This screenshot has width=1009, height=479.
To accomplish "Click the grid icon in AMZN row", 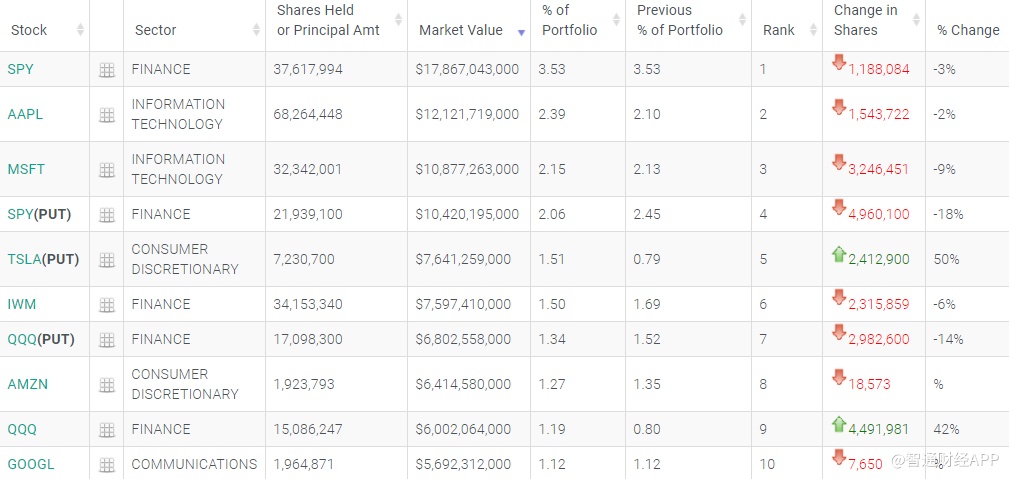I will tap(107, 385).
